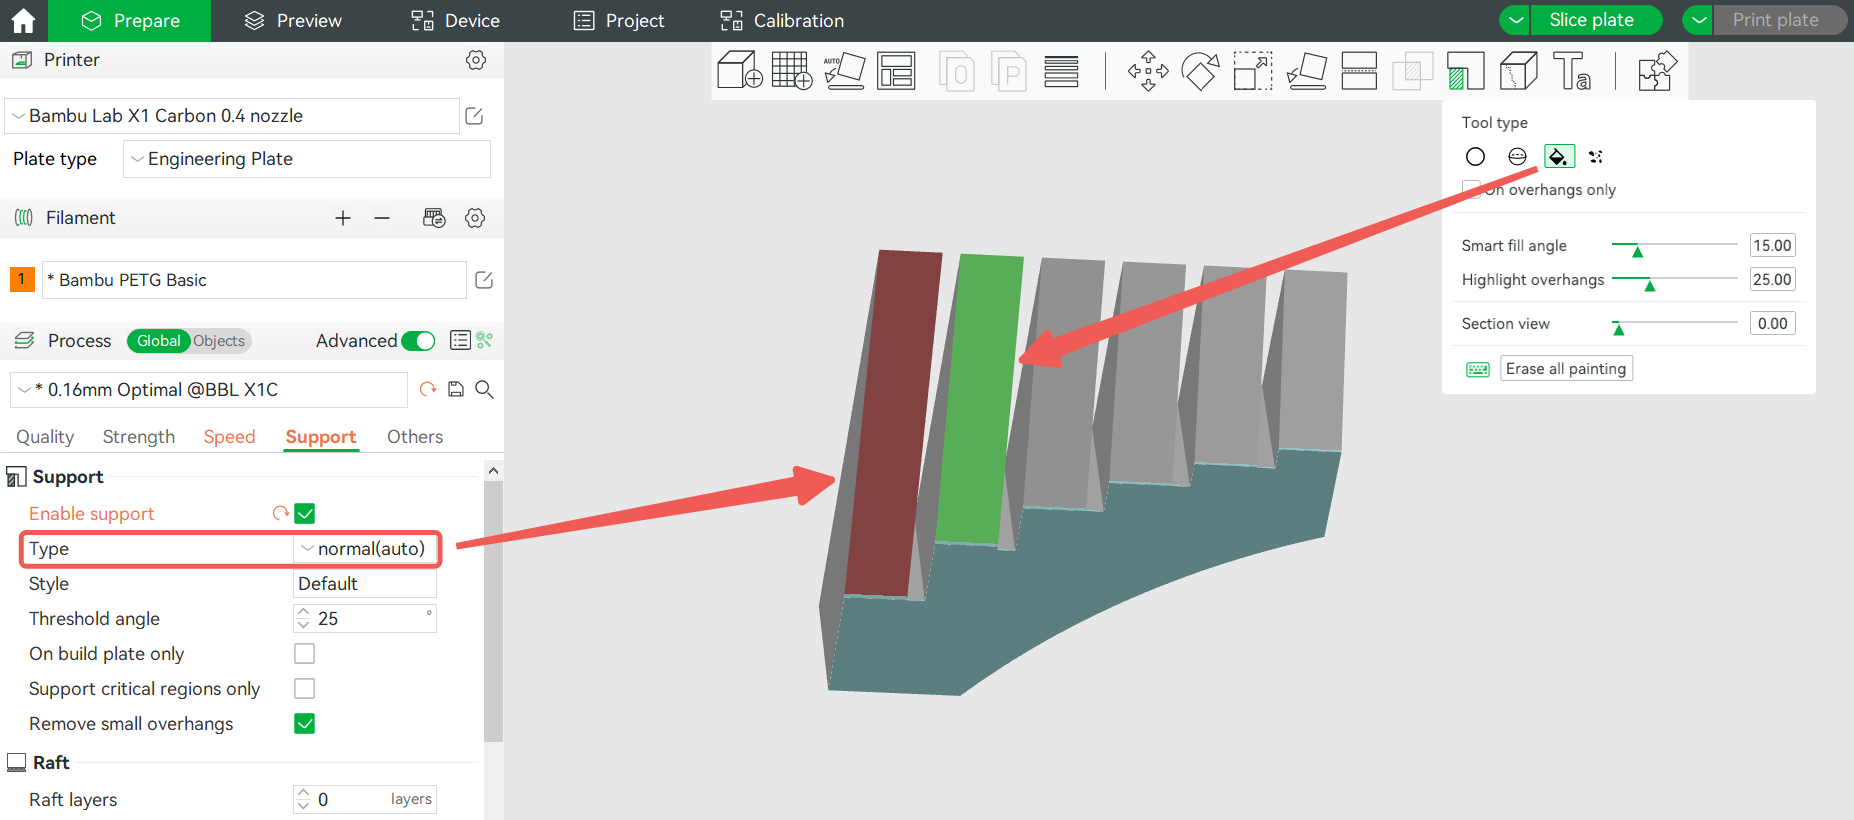Open the Preview tab
Viewport: 1854px width, 820px height.
click(293, 21)
